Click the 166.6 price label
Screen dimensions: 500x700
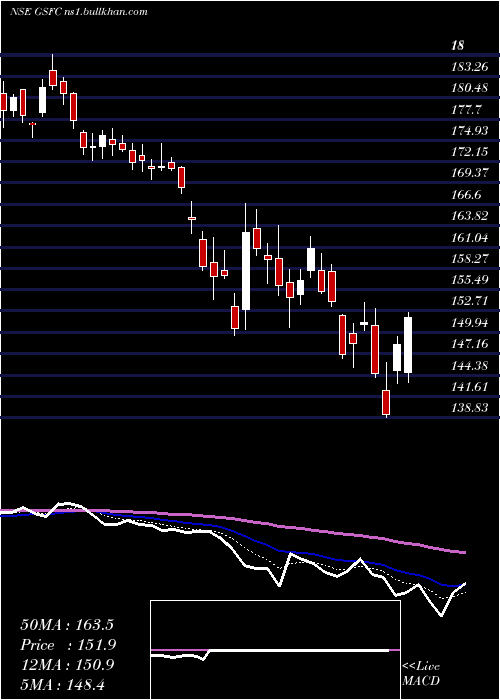coord(467,194)
